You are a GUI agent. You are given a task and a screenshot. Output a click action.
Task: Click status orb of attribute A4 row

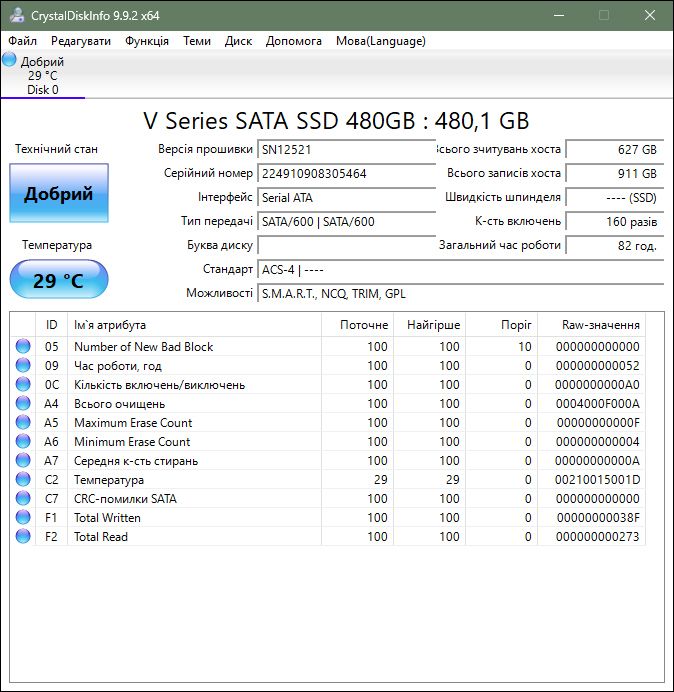(x=23, y=403)
